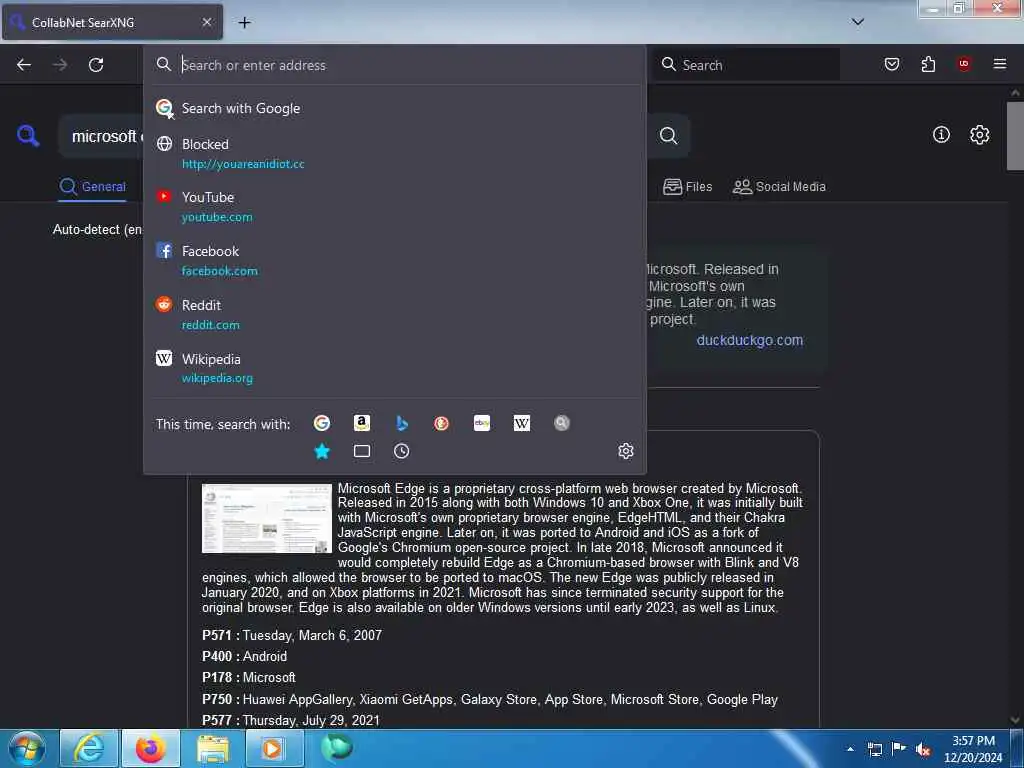Click the muted volume tray icon

tap(922, 749)
